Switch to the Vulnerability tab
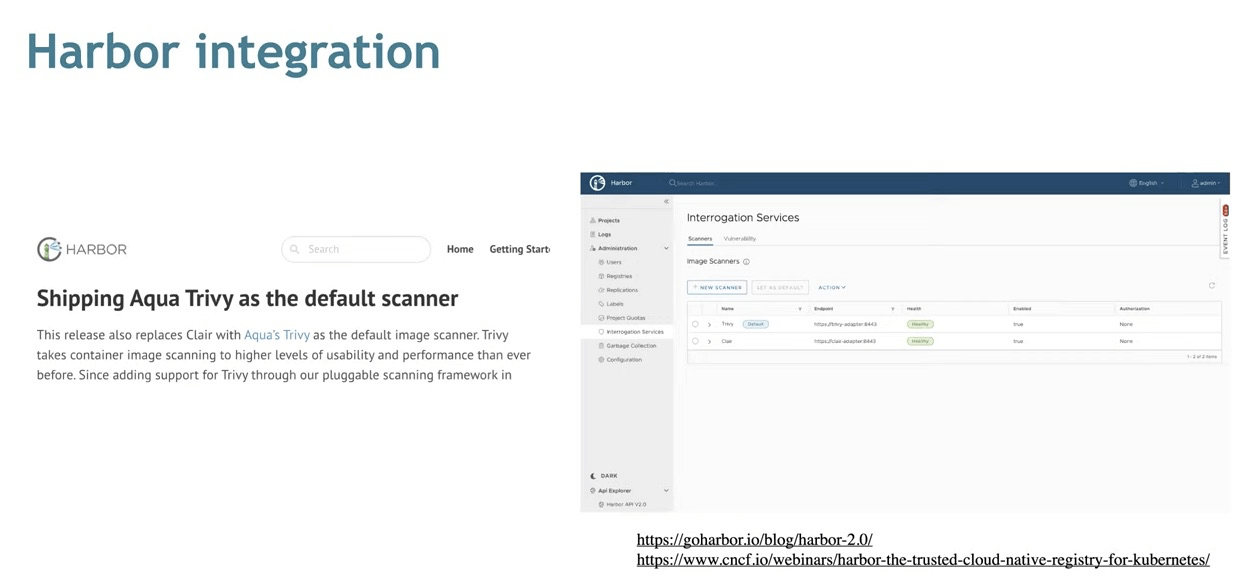Screen dimensions: 1246x585 click(x=740, y=239)
